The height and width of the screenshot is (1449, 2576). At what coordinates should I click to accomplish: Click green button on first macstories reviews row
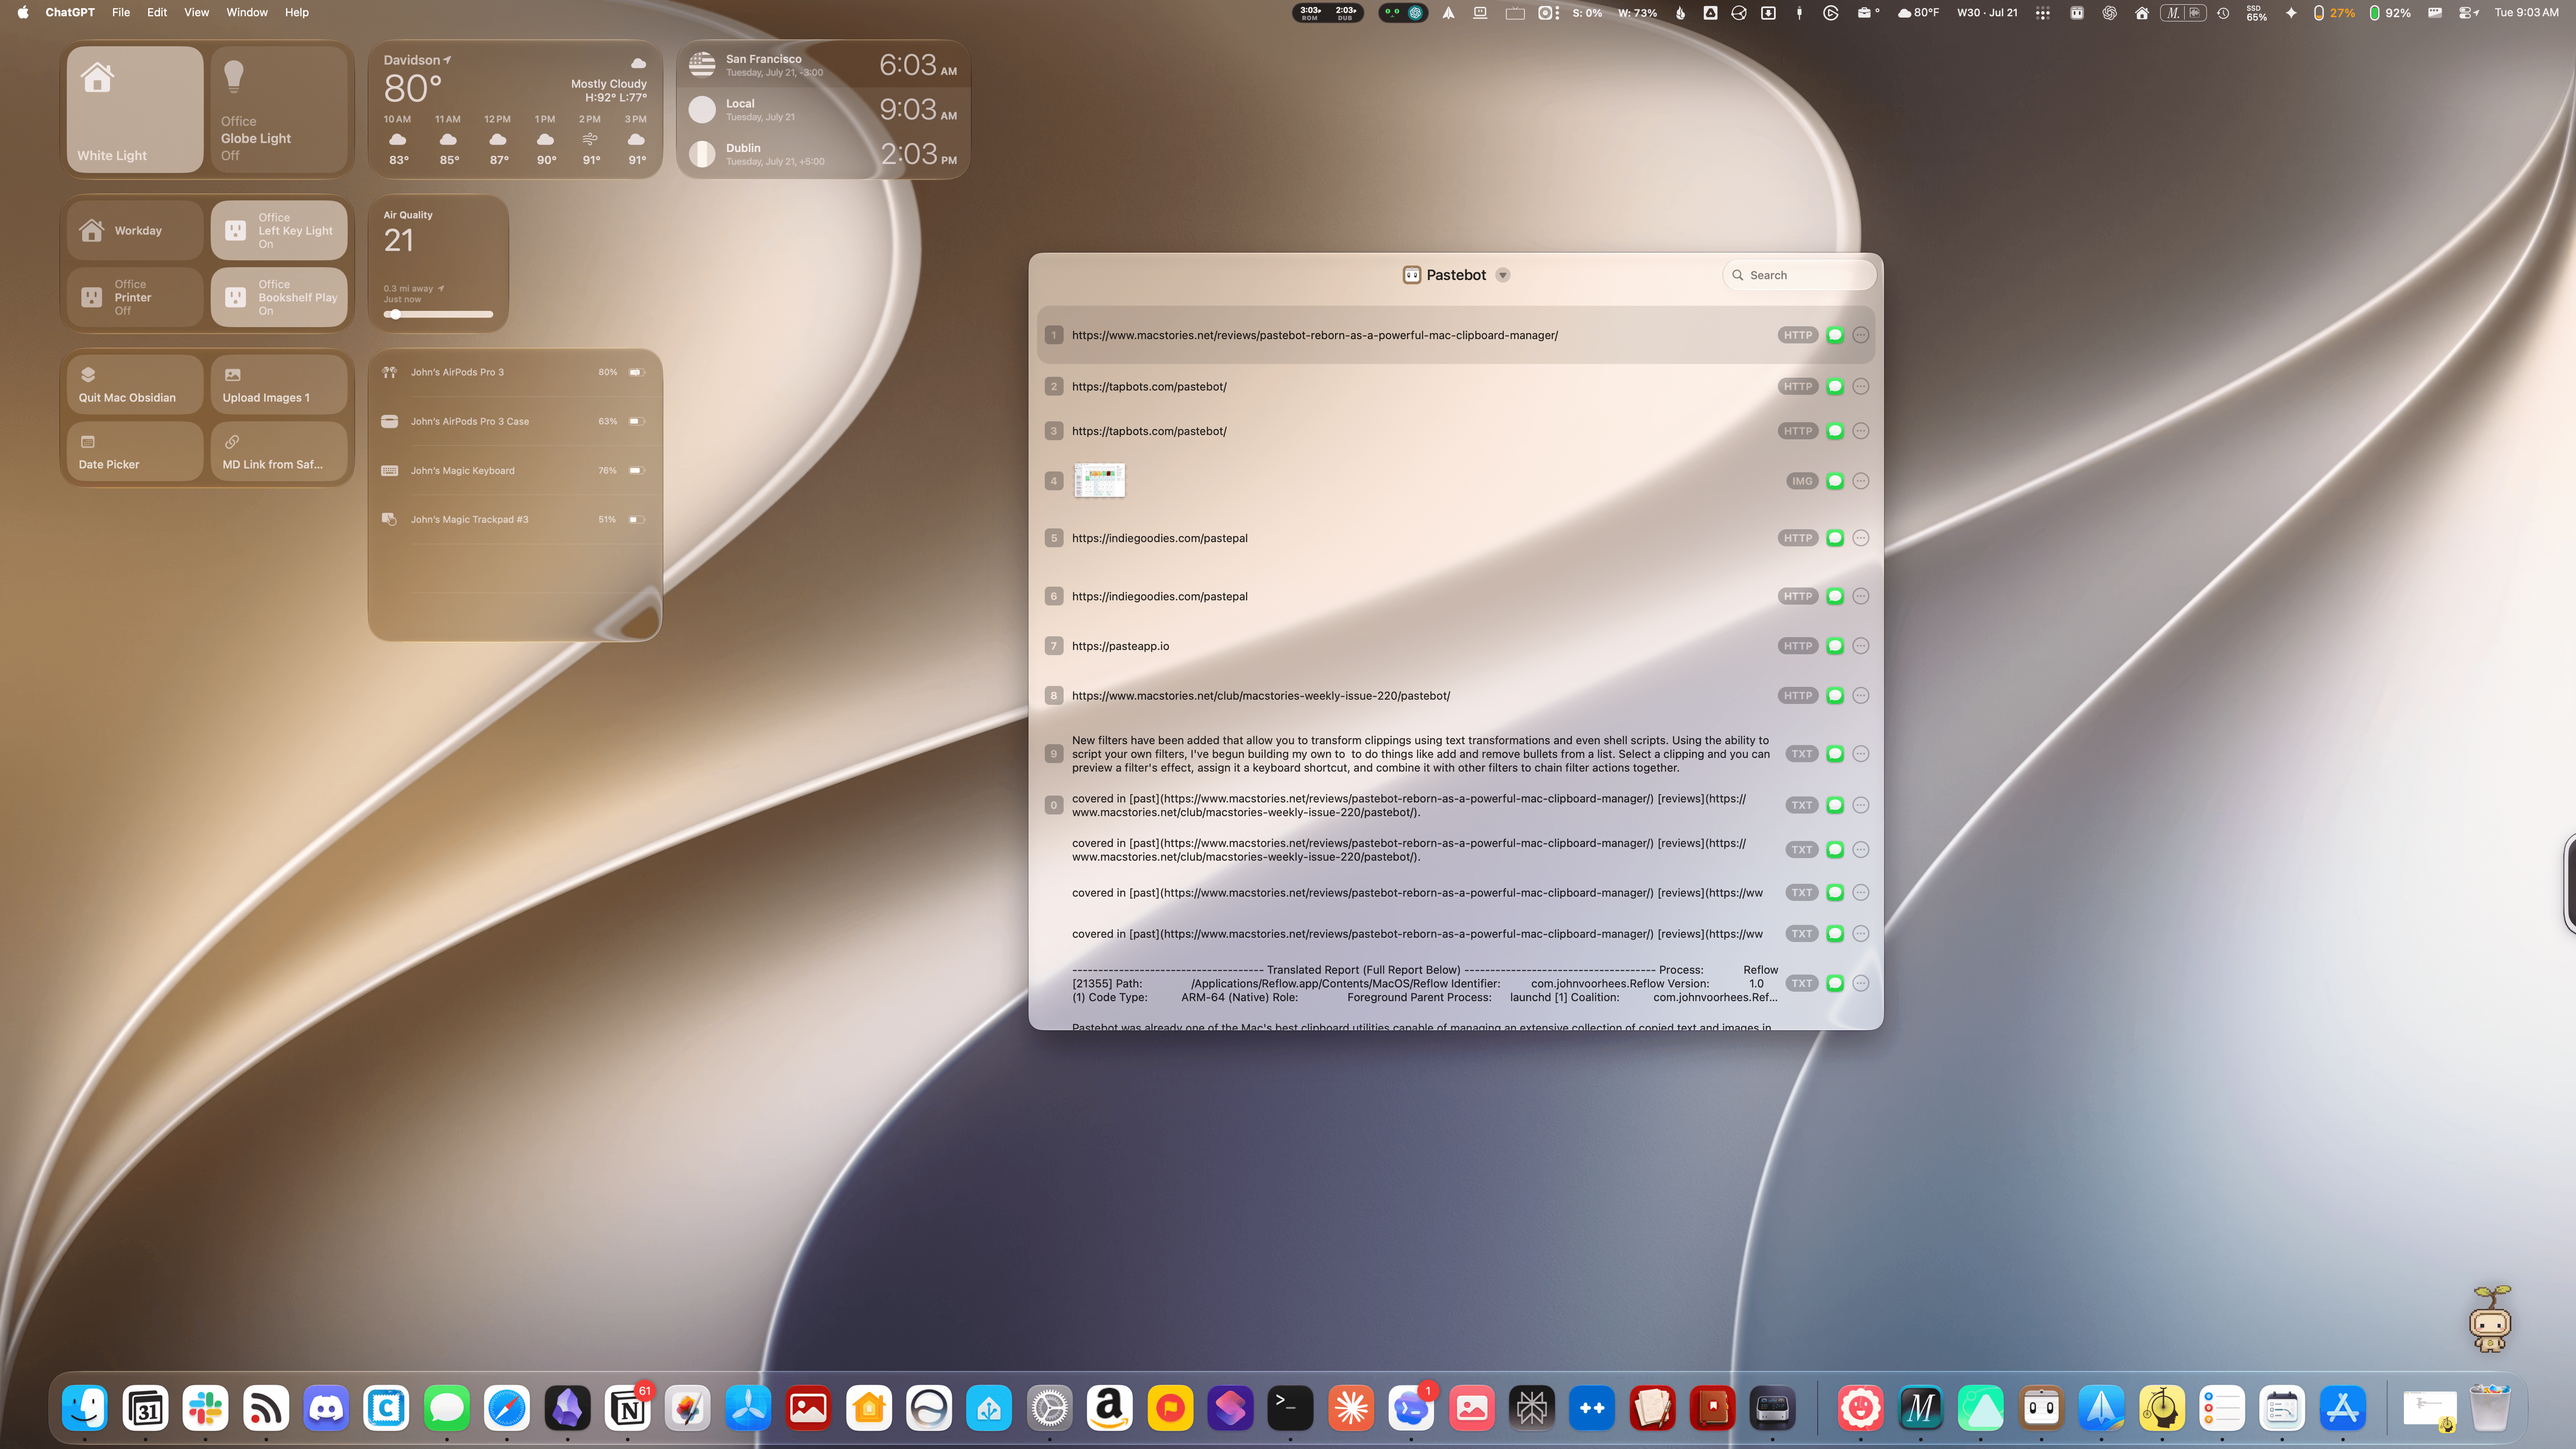tap(1834, 335)
